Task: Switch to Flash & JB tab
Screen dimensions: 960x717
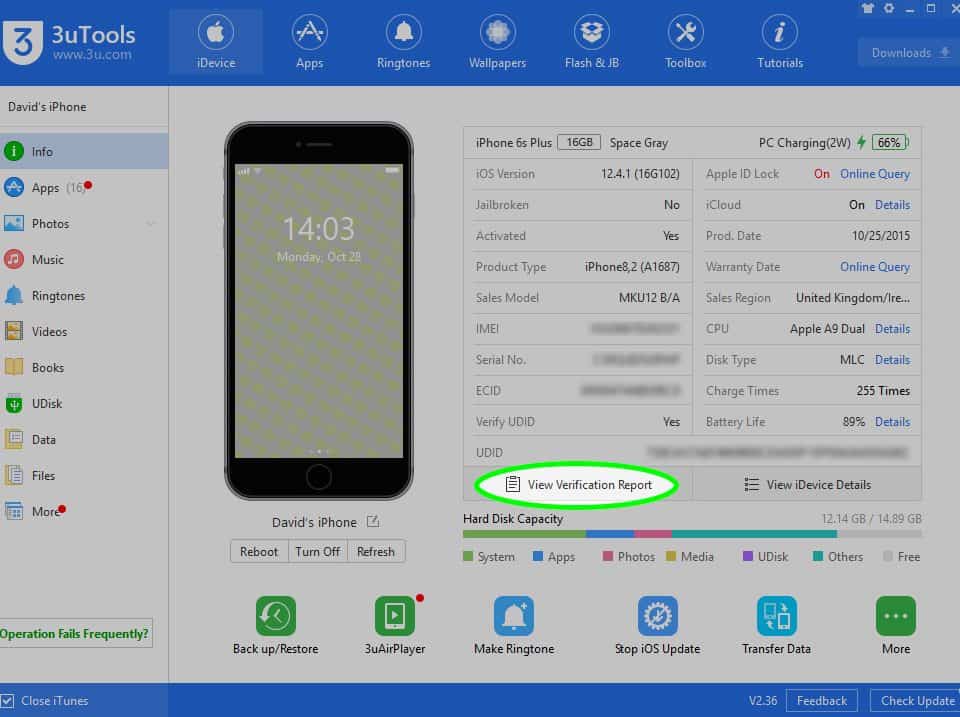Action: coord(591,42)
